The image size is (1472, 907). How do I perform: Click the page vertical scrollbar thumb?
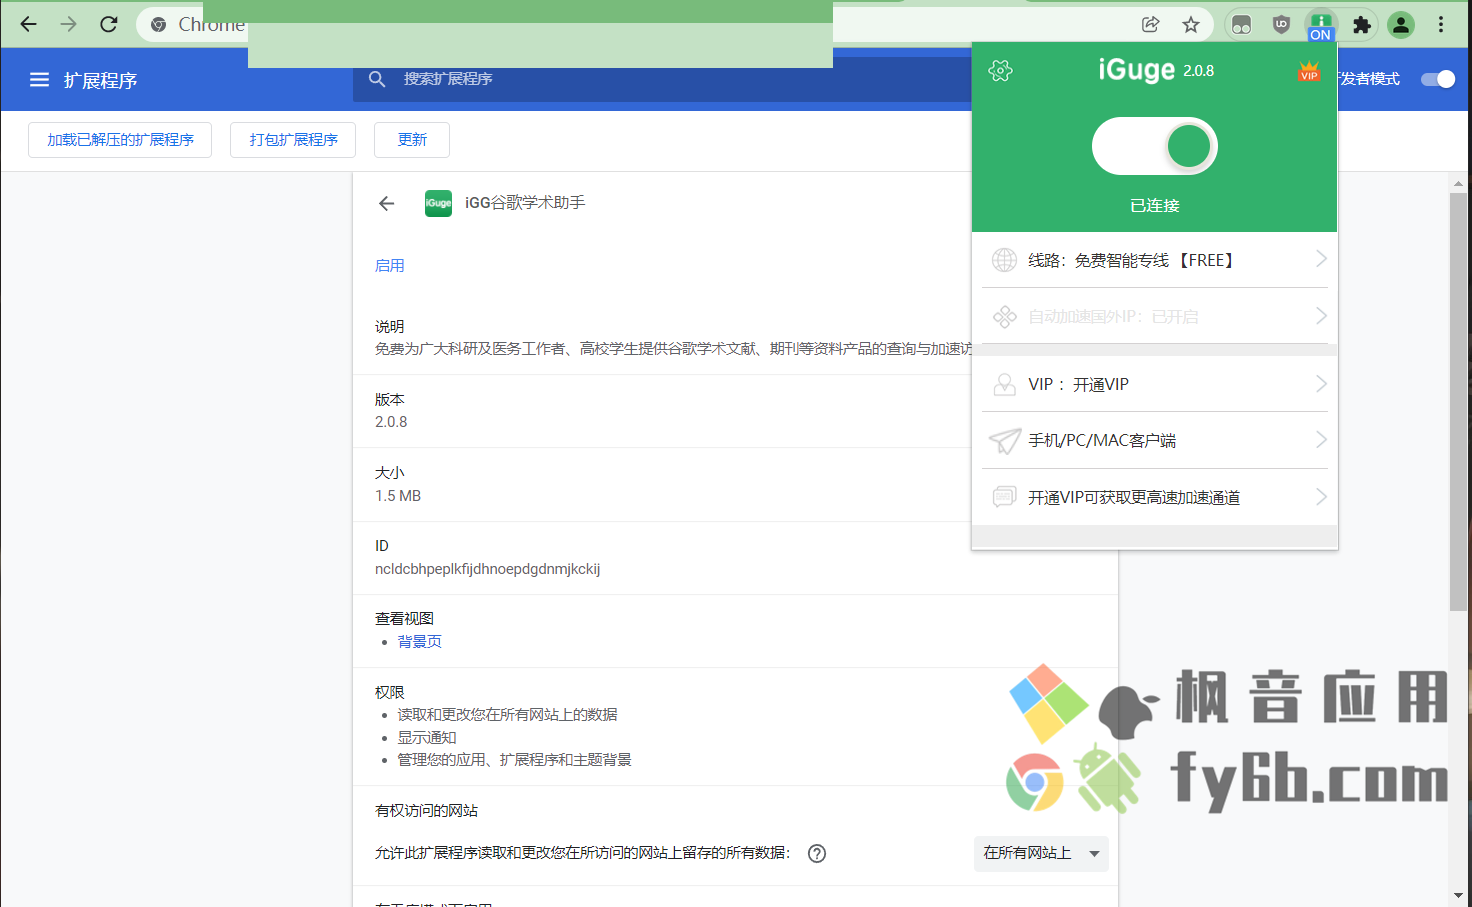pos(1458,400)
